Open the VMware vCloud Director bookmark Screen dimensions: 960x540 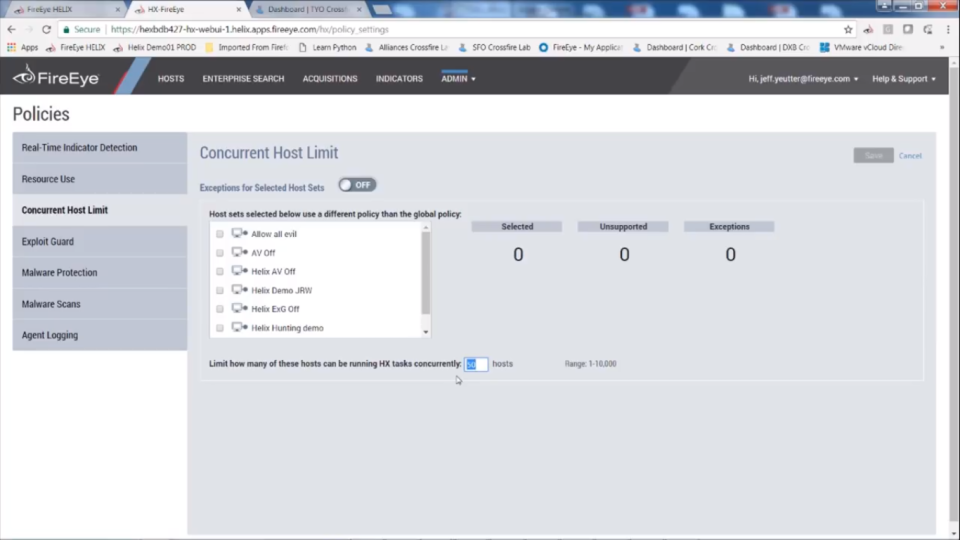click(x=861, y=47)
